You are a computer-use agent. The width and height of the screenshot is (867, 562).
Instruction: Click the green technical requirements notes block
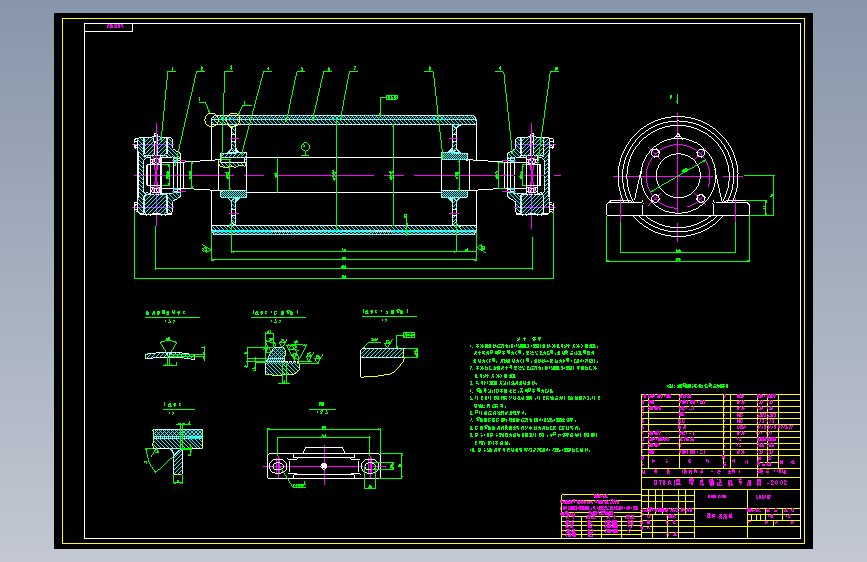[x=534, y=394]
